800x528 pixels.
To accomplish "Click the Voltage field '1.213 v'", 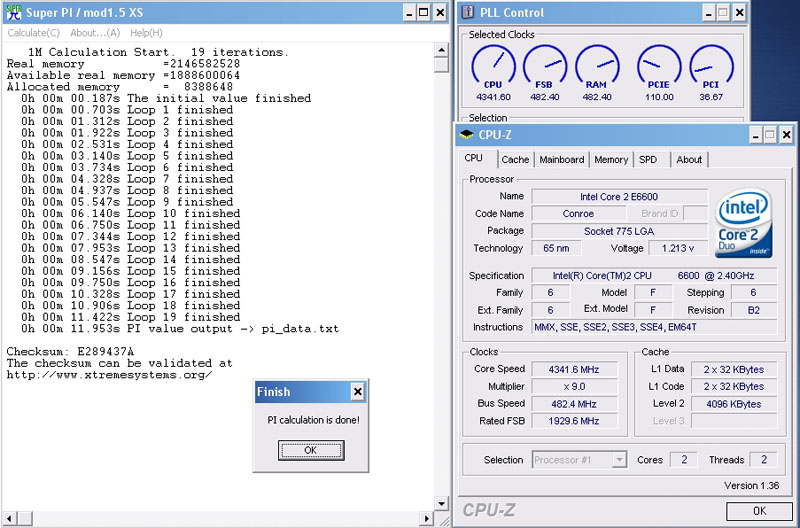I will click(678, 248).
